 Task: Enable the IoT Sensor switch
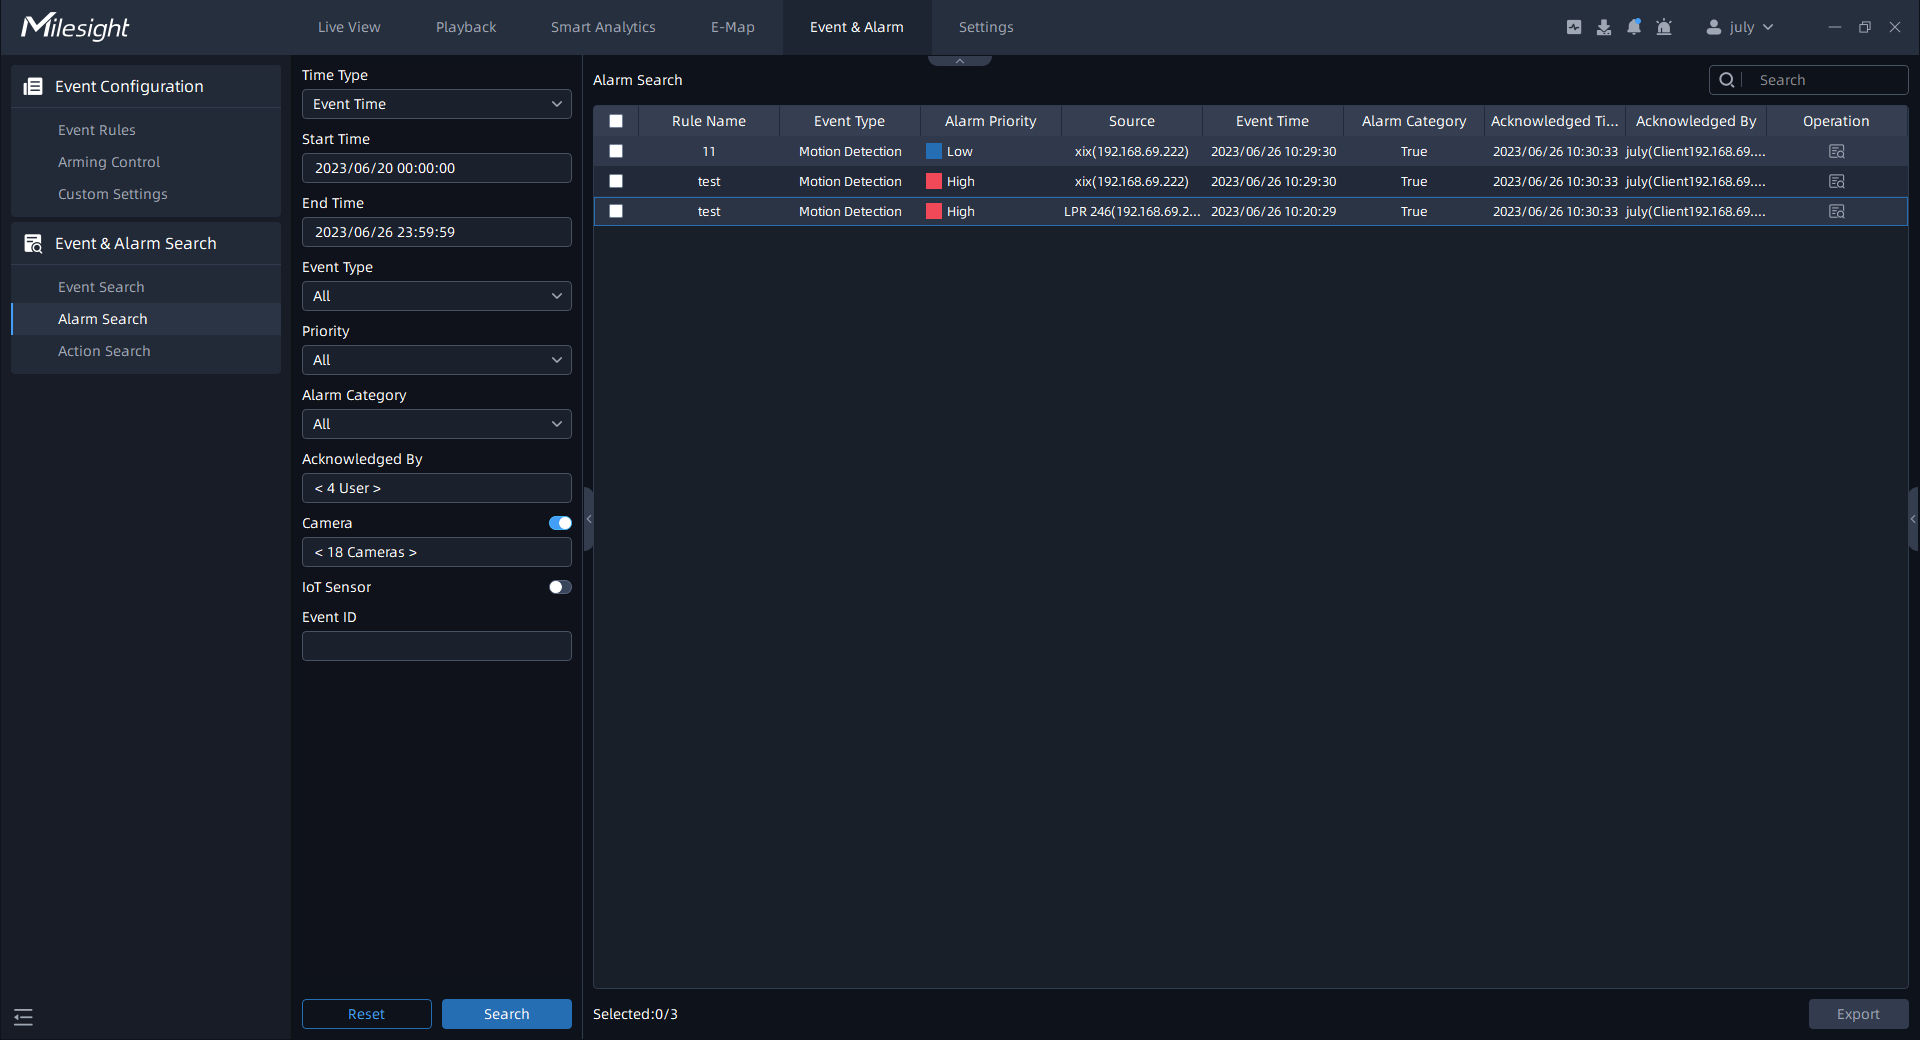[560, 587]
